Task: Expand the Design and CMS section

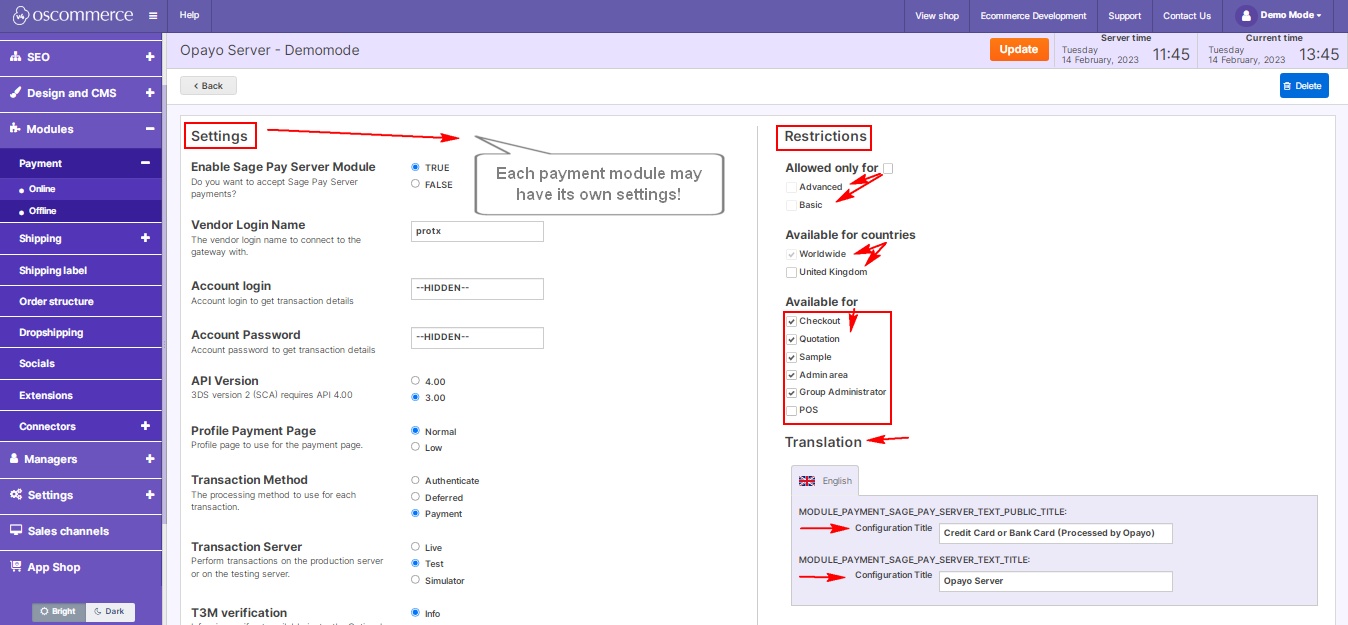Action: pyautogui.click(x=149, y=93)
